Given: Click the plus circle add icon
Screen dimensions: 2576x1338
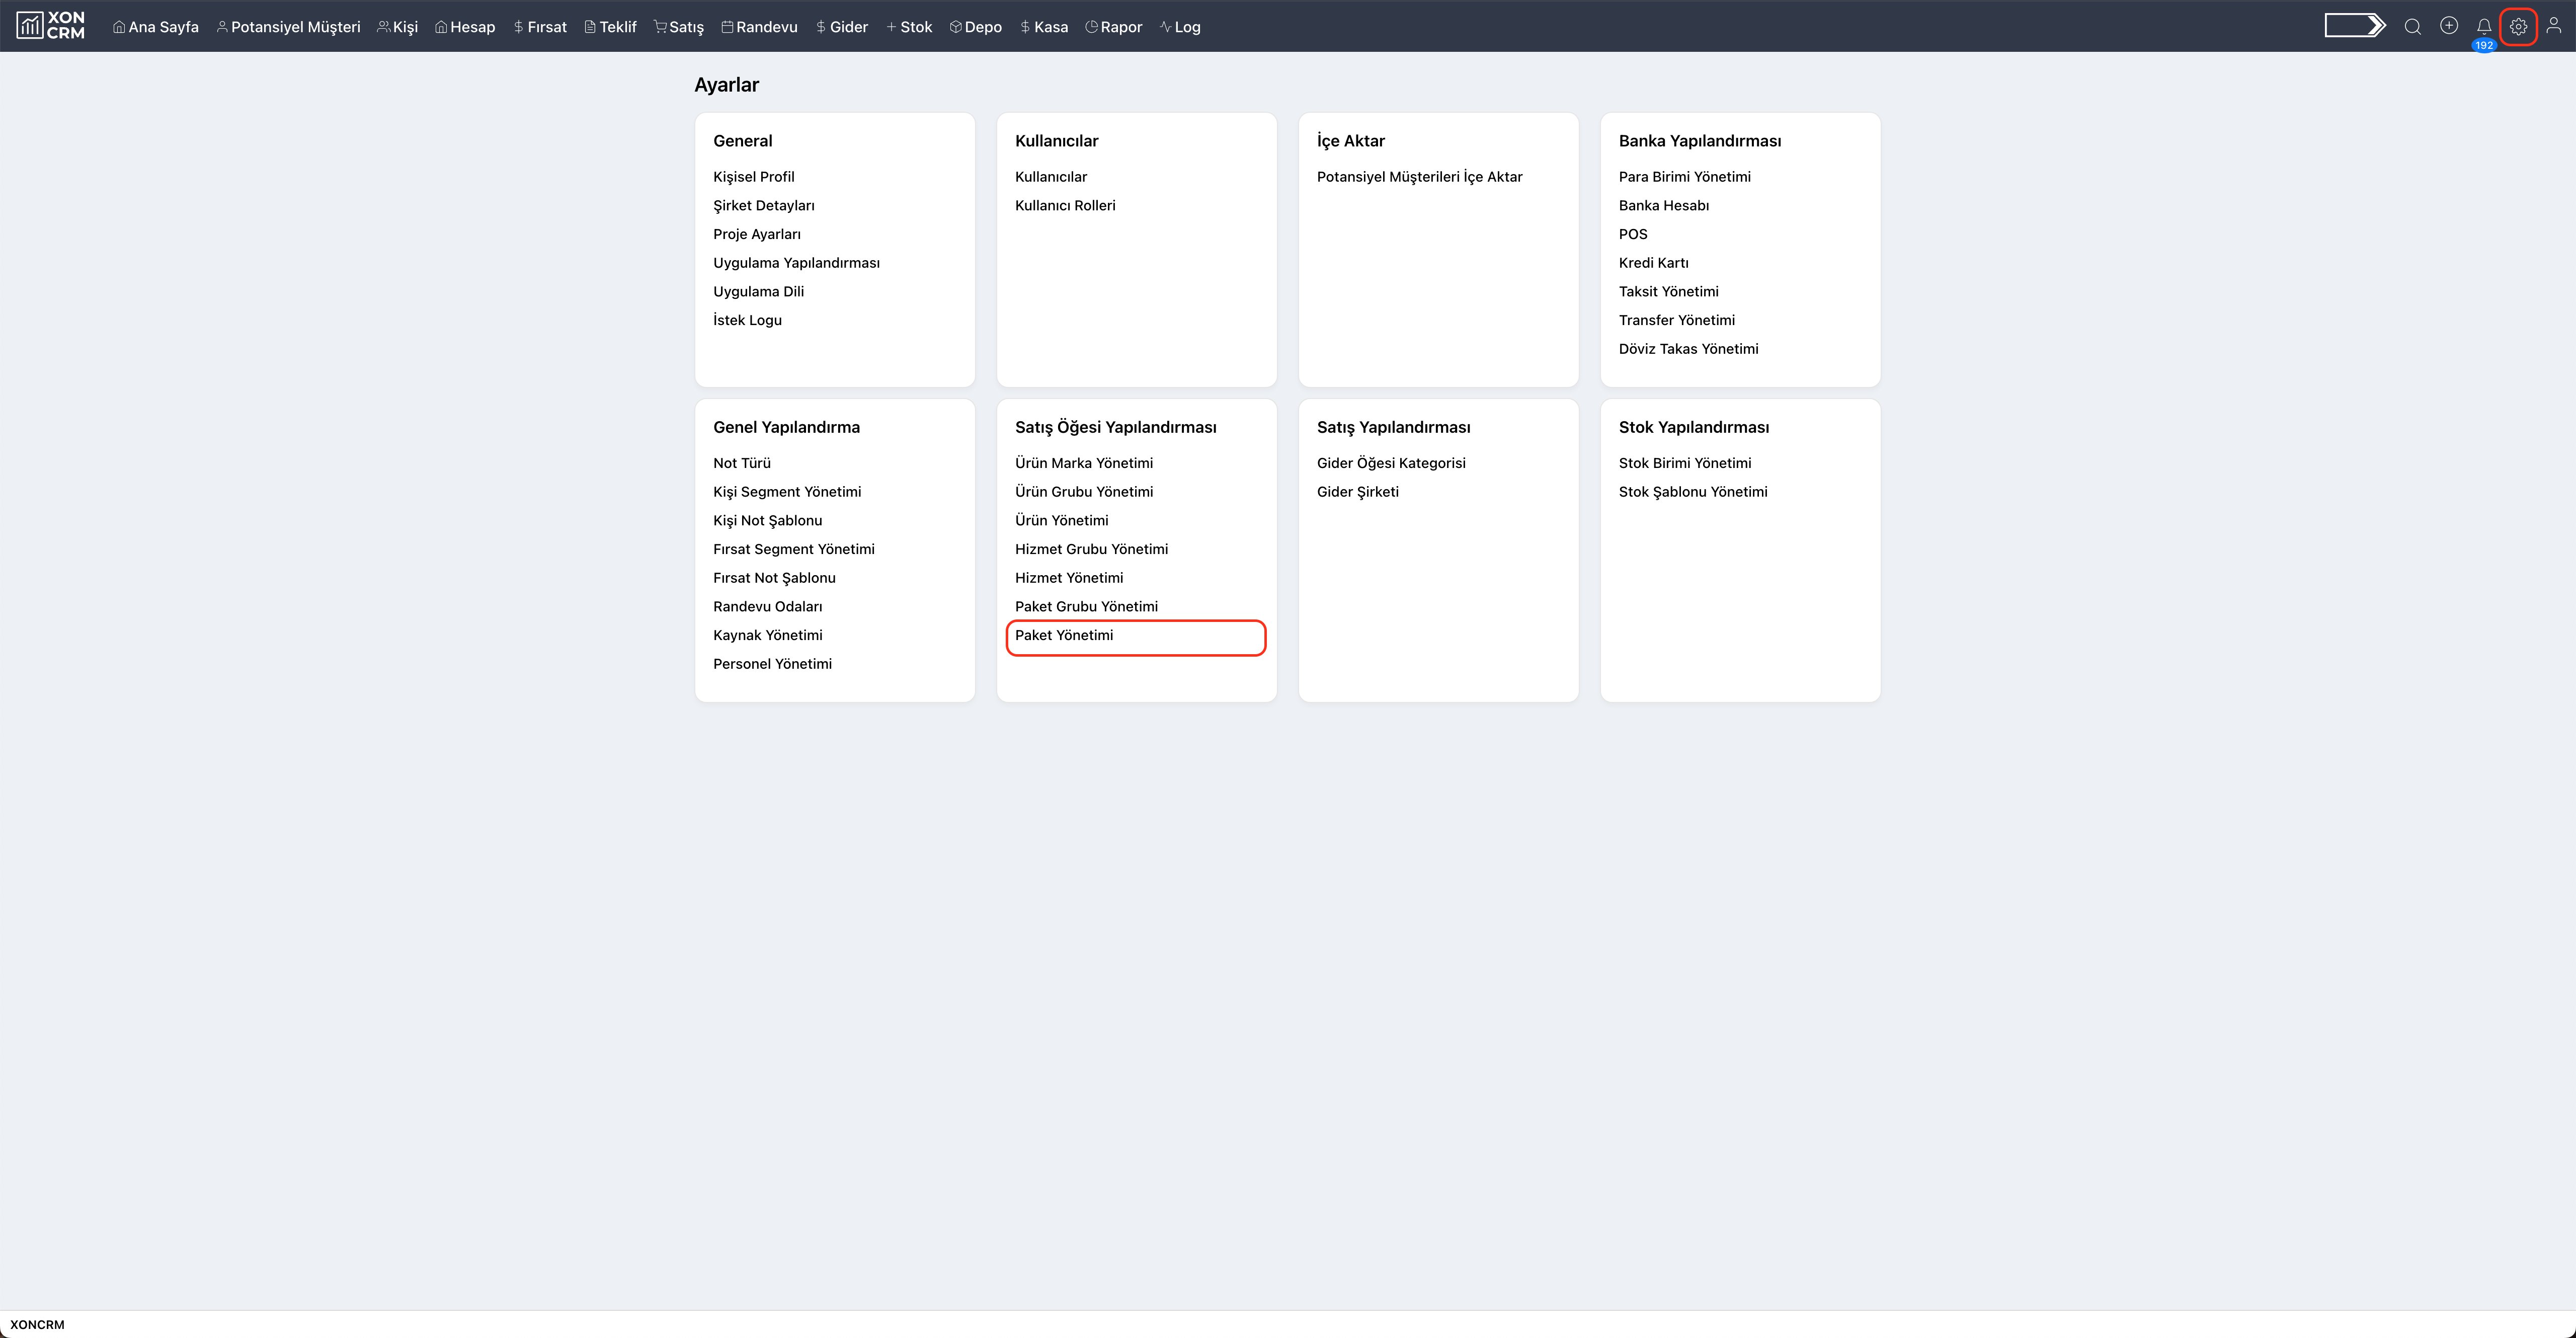Looking at the screenshot, I should point(2449,26).
